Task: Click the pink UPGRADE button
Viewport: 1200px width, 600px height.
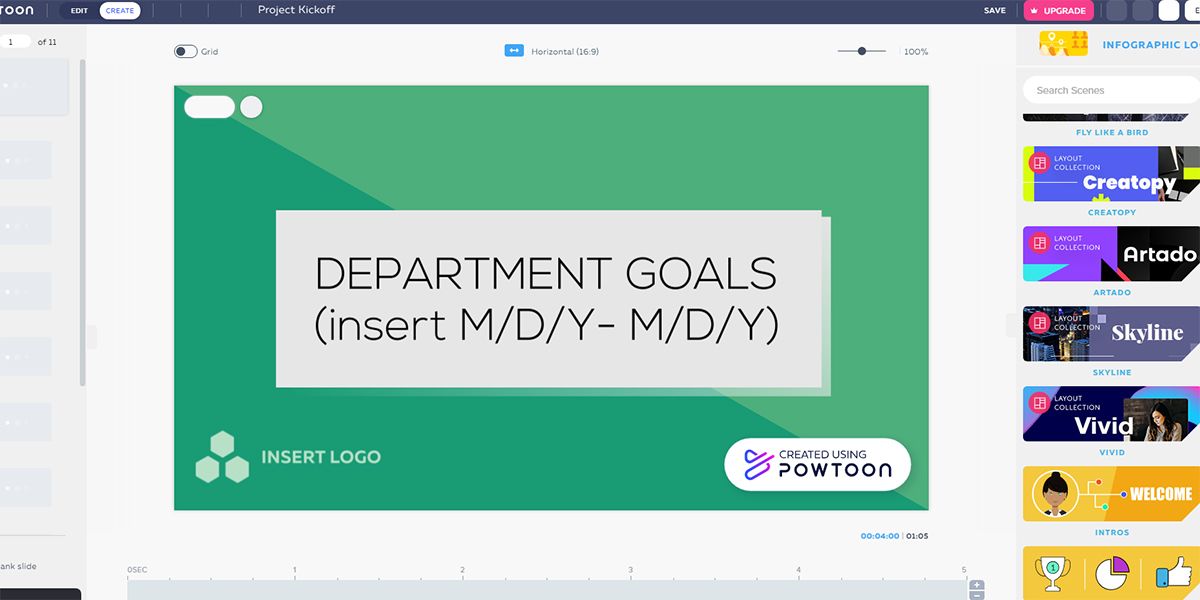Action: (x=1058, y=11)
